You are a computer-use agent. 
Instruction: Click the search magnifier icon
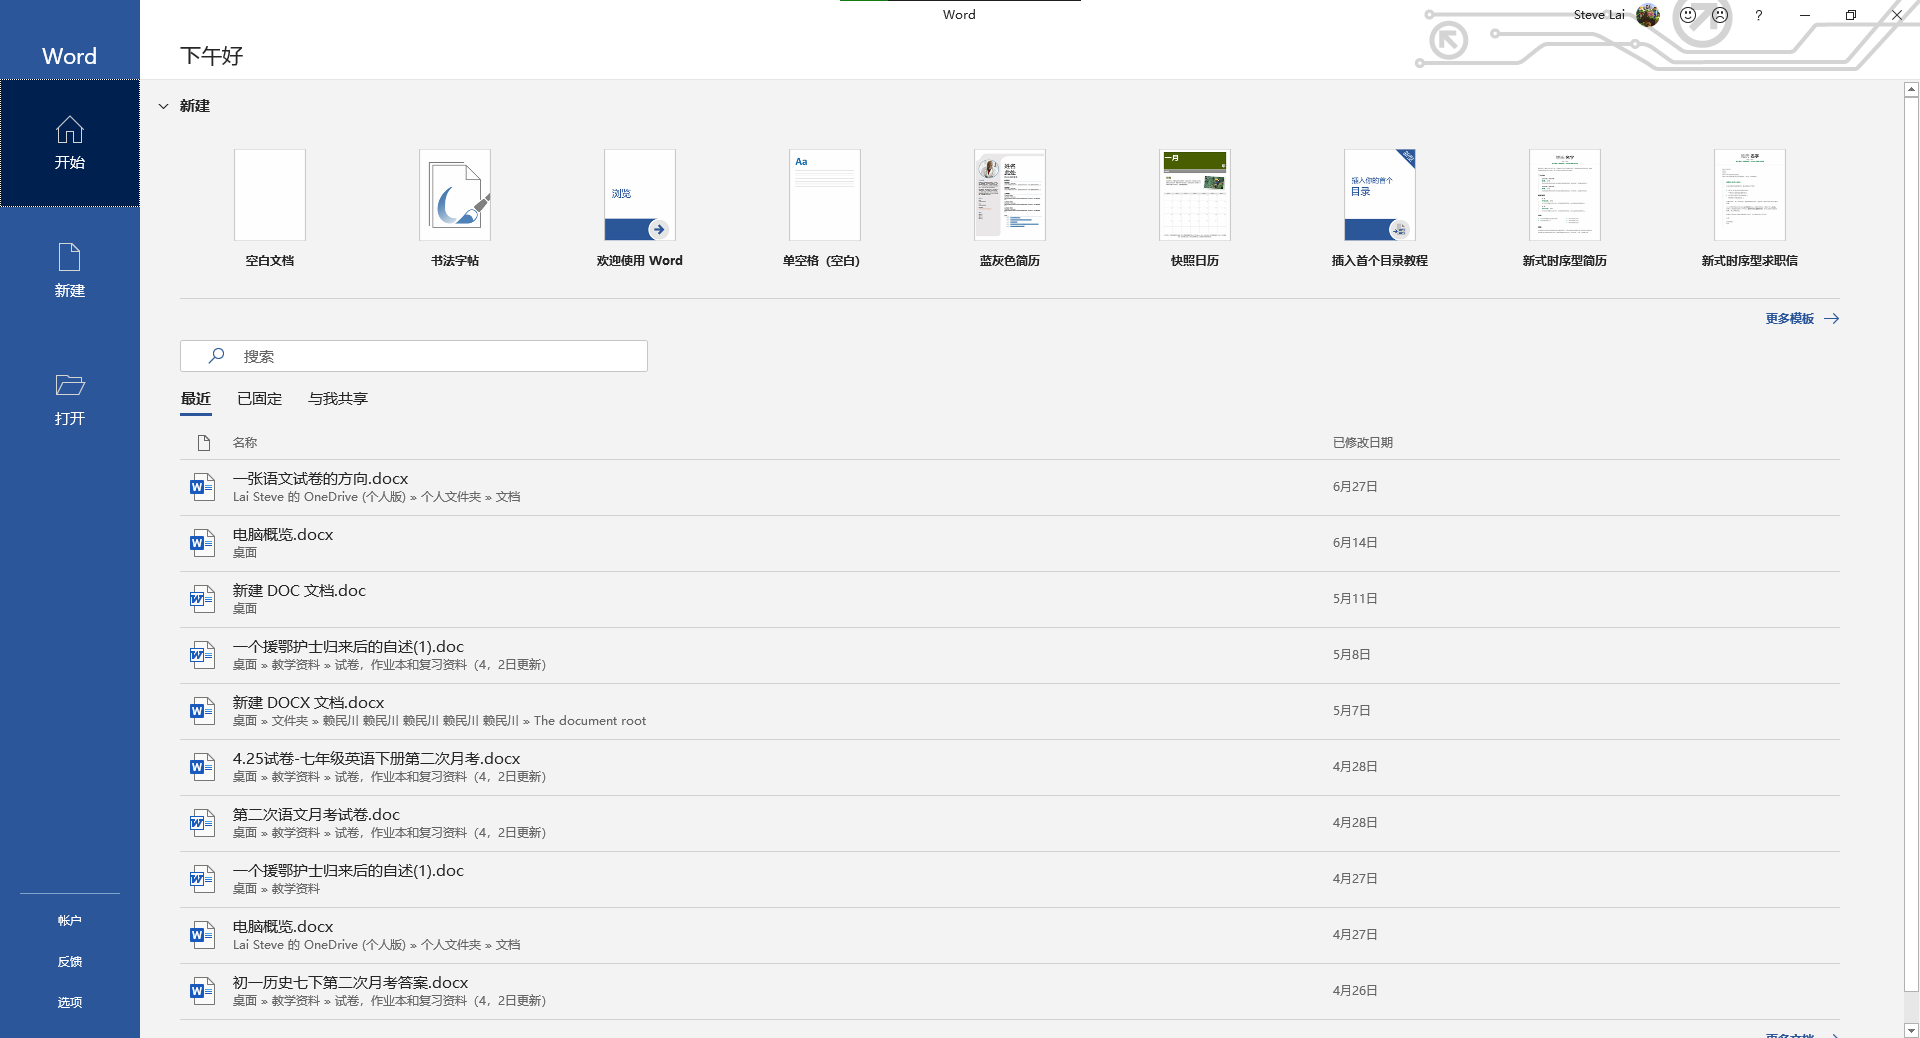(216, 356)
